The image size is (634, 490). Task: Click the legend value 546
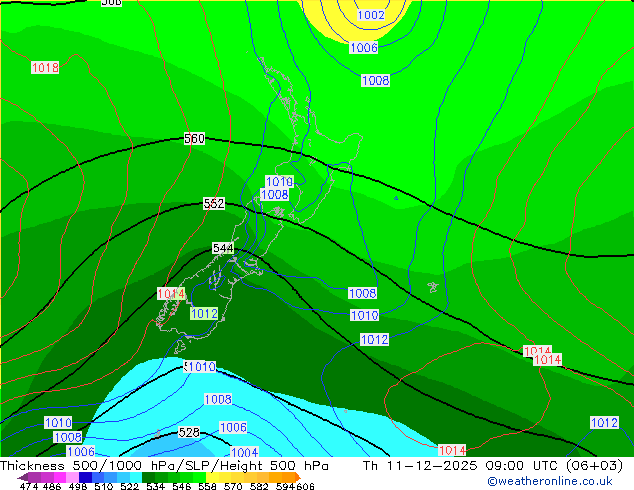pyautogui.click(x=181, y=486)
